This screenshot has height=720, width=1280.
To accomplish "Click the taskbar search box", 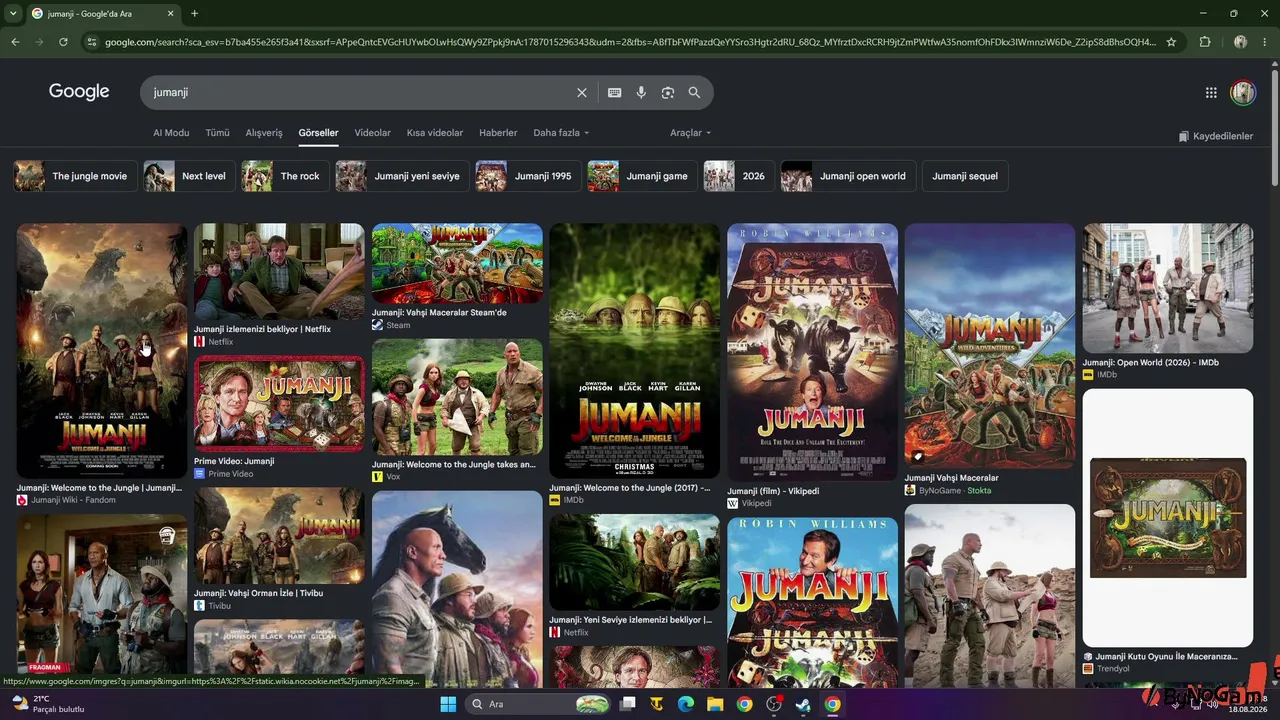I will tap(538, 704).
